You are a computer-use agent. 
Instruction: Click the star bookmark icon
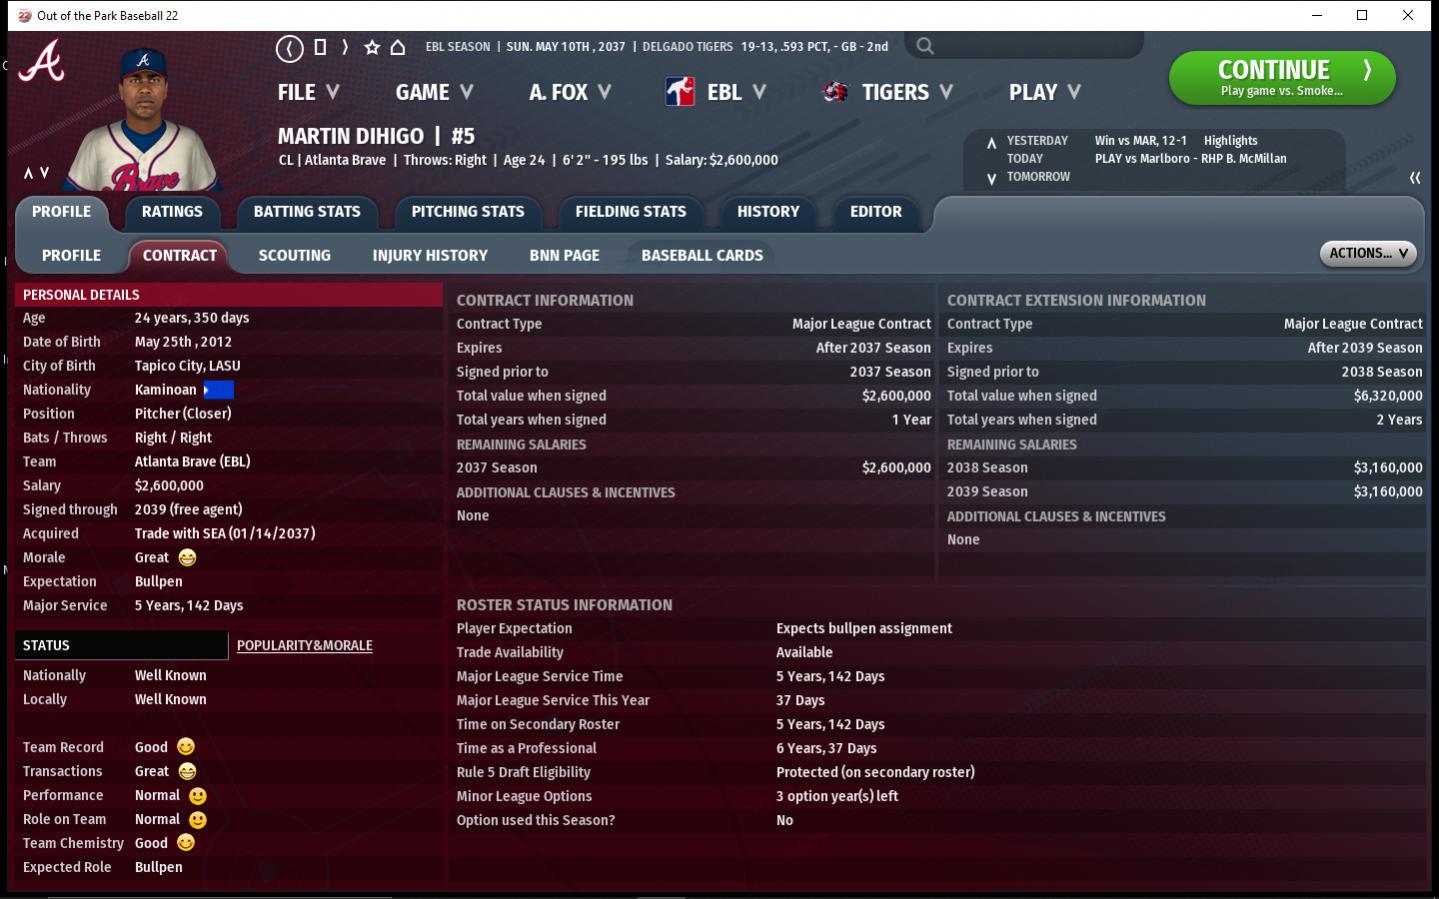[x=372, y=47]
